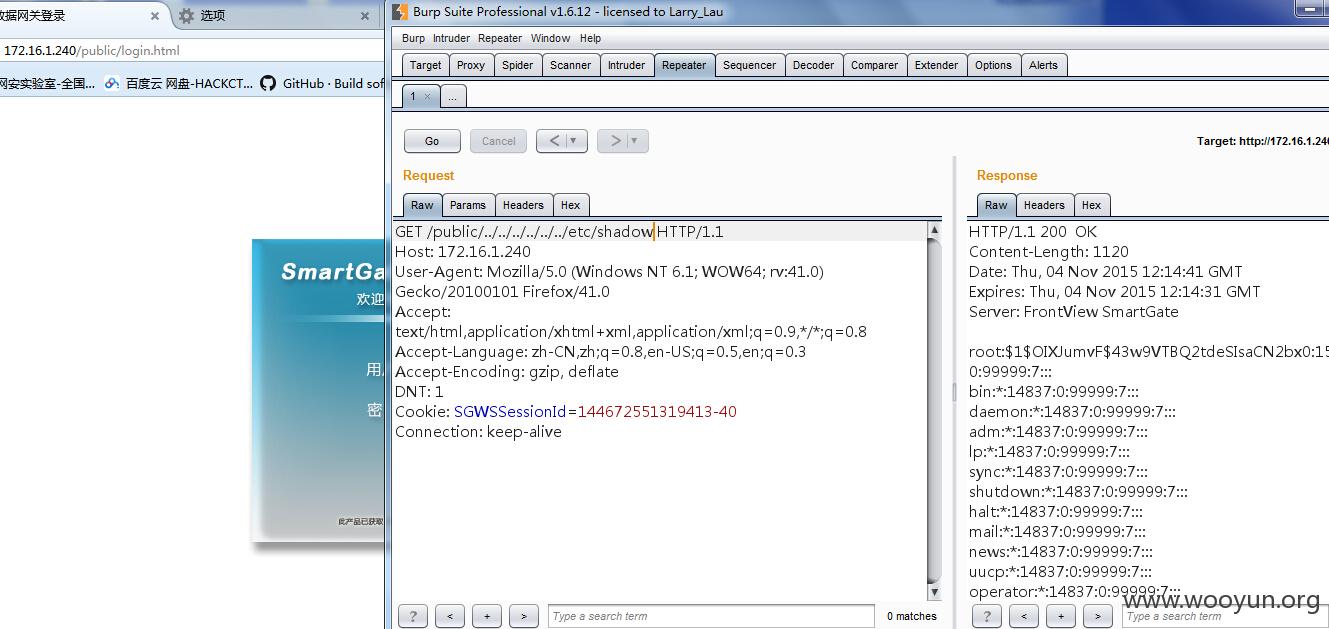The image size is (1329, 629).
Task: Switch to the Comparer tab
Action: point(875,65)
